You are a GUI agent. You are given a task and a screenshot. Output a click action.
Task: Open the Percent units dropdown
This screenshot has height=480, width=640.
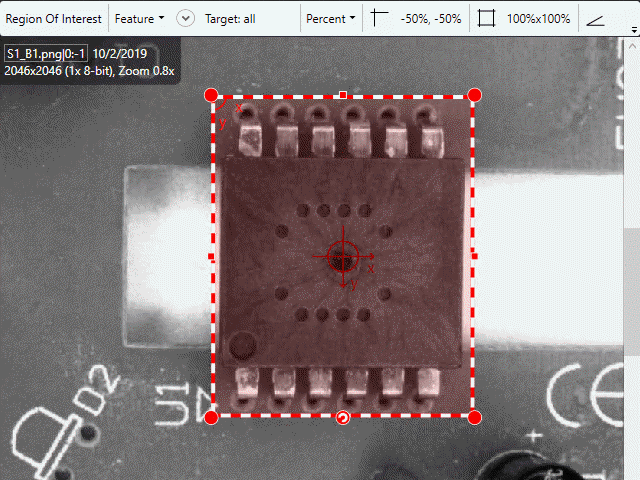tap(331, 18)
